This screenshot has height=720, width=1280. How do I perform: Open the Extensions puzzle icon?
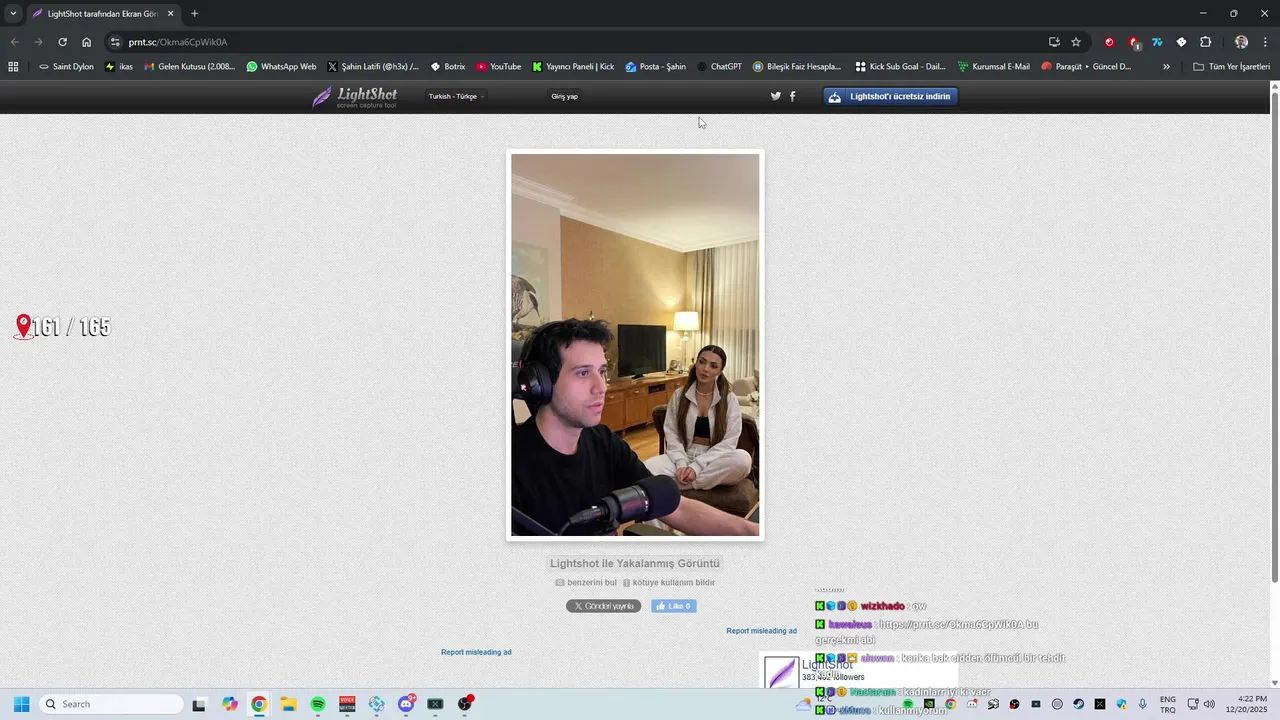point(1205,42)
